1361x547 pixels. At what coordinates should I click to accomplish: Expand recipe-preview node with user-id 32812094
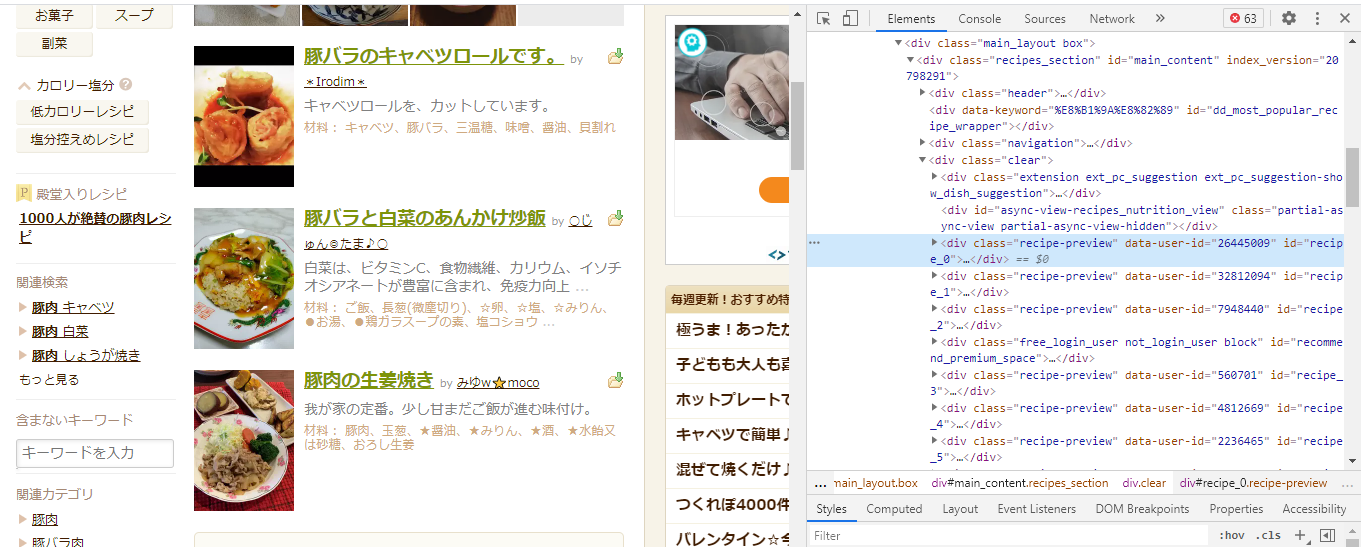point(935,275)
